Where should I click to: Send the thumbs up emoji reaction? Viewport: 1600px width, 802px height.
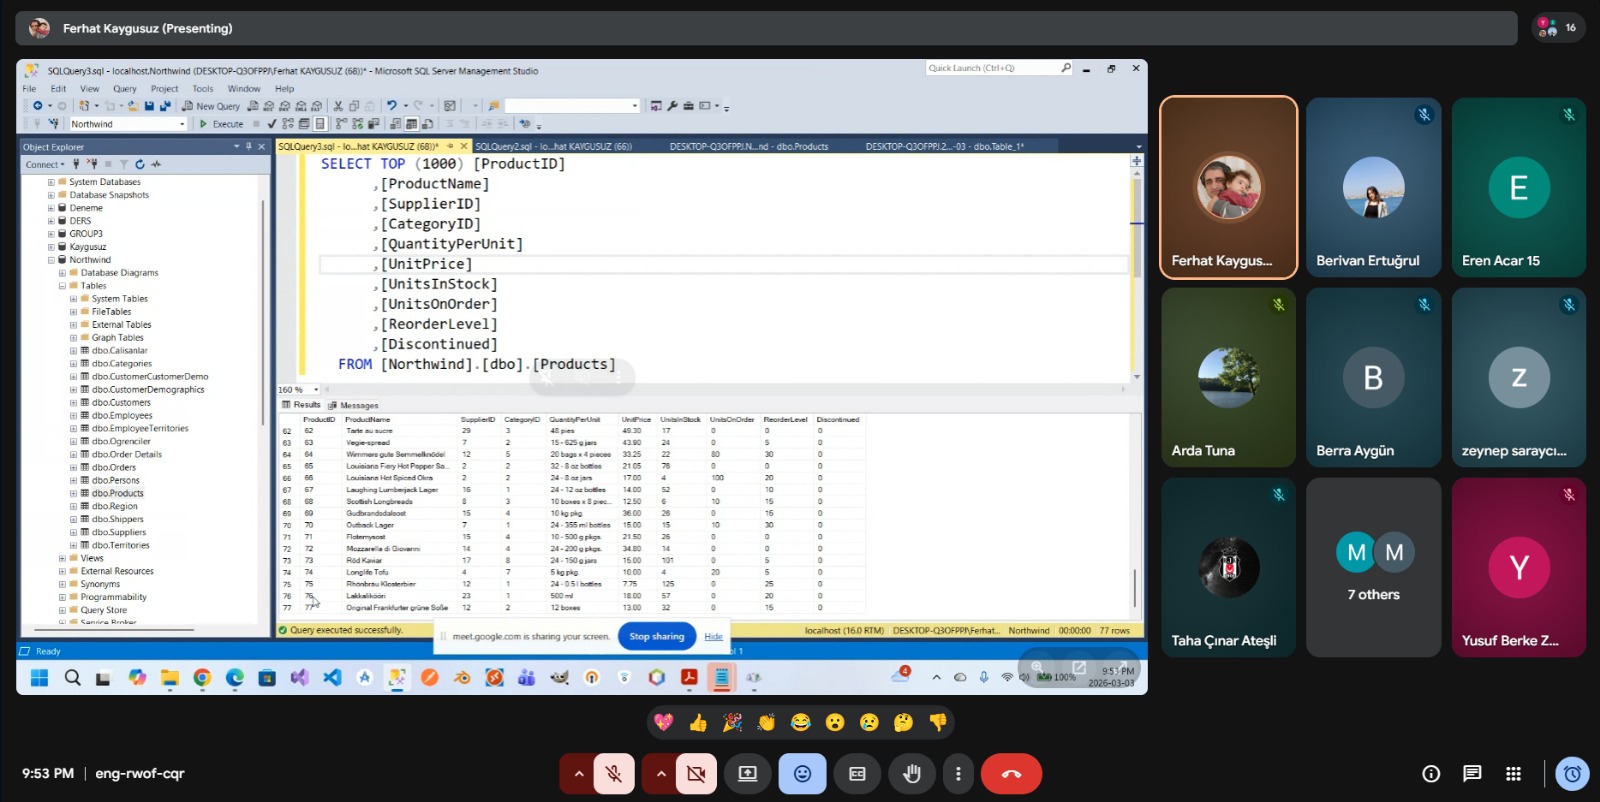[x=698, y=722]
